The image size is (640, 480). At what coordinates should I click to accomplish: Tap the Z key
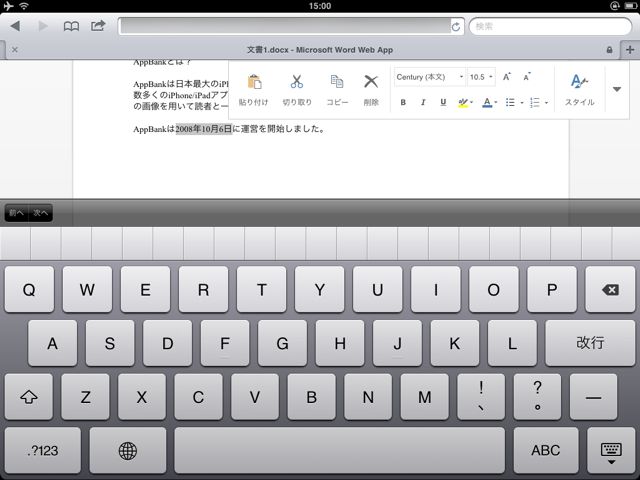click(85, 397)
